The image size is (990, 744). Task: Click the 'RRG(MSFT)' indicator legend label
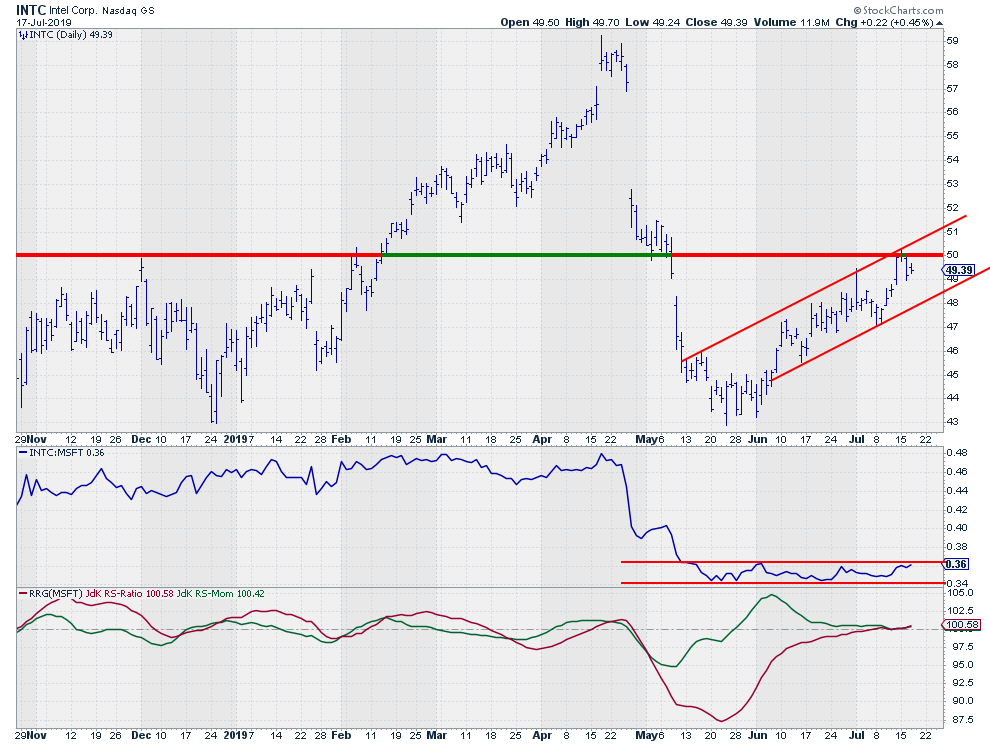pyautogui.click(x=56, y=594)
